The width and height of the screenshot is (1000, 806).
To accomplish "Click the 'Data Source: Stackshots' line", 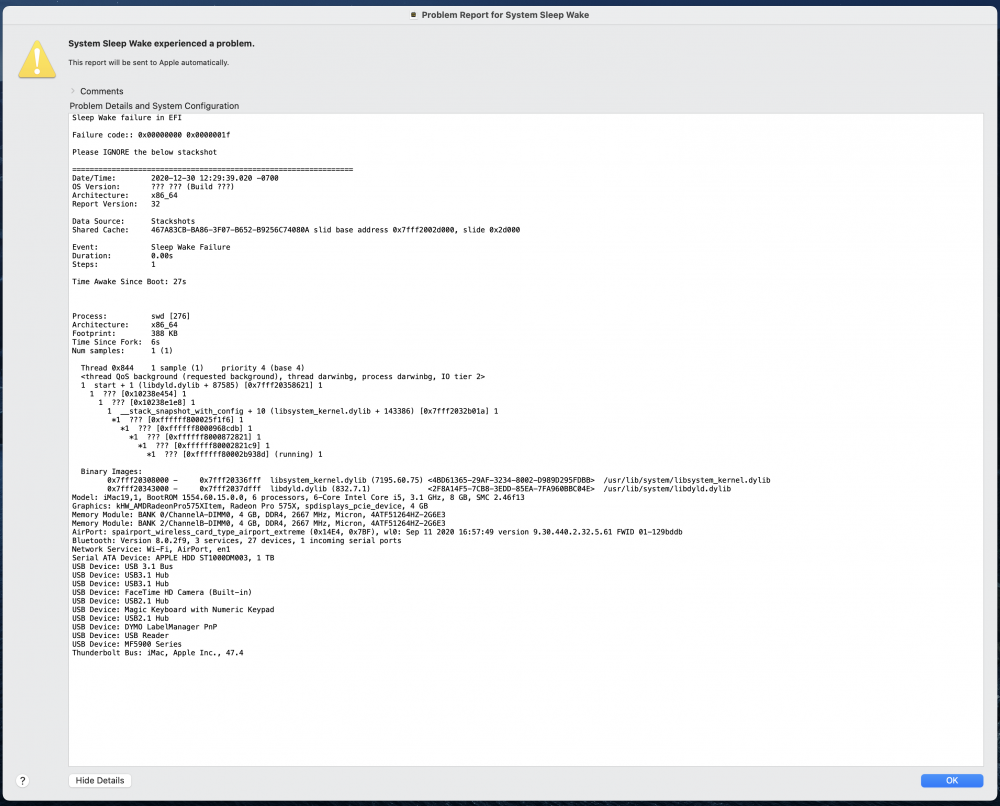I will point(133,221).
